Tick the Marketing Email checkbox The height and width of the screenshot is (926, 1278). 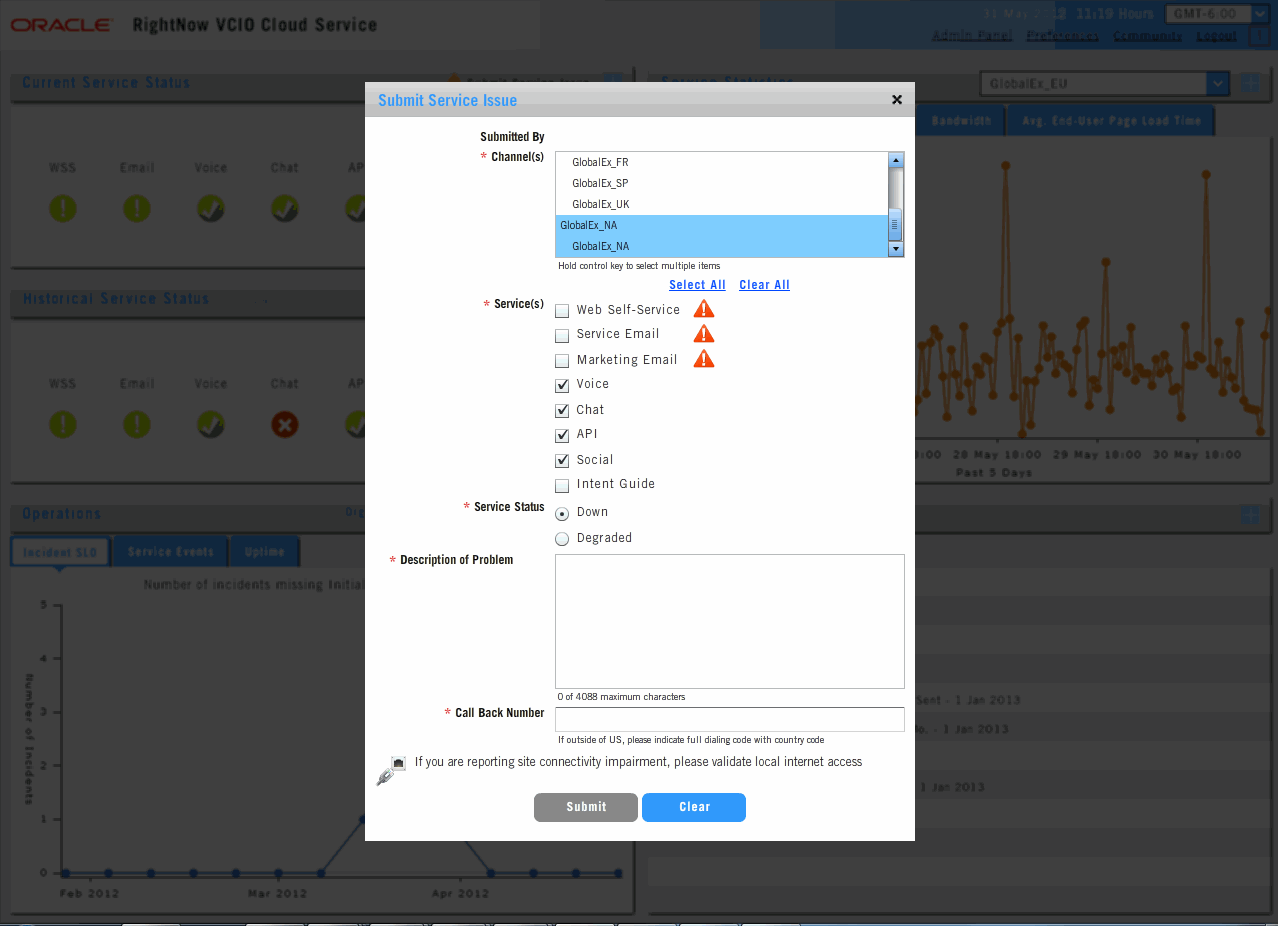562,360
